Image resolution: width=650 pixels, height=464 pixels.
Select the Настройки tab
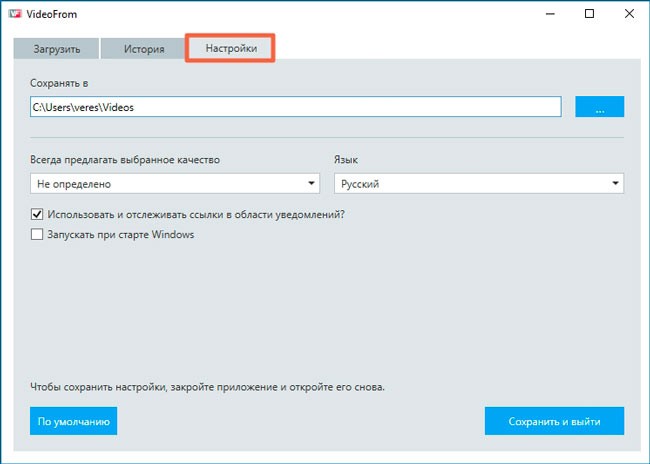(230, 48)
